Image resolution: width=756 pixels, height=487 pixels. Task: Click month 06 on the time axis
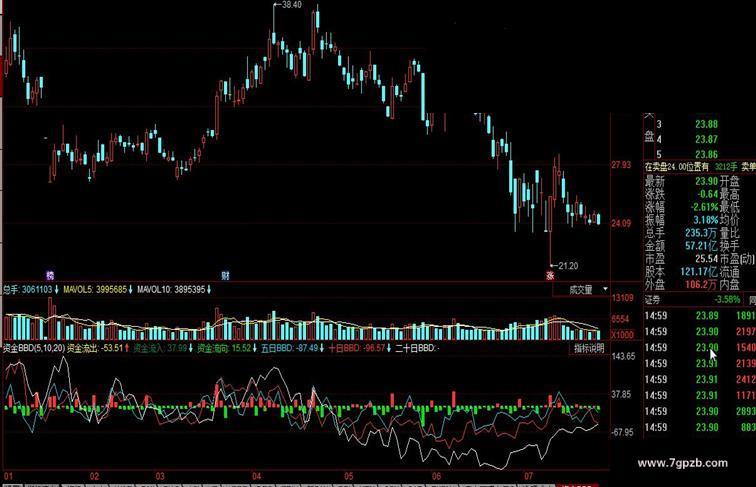click(x=436, y=476)
